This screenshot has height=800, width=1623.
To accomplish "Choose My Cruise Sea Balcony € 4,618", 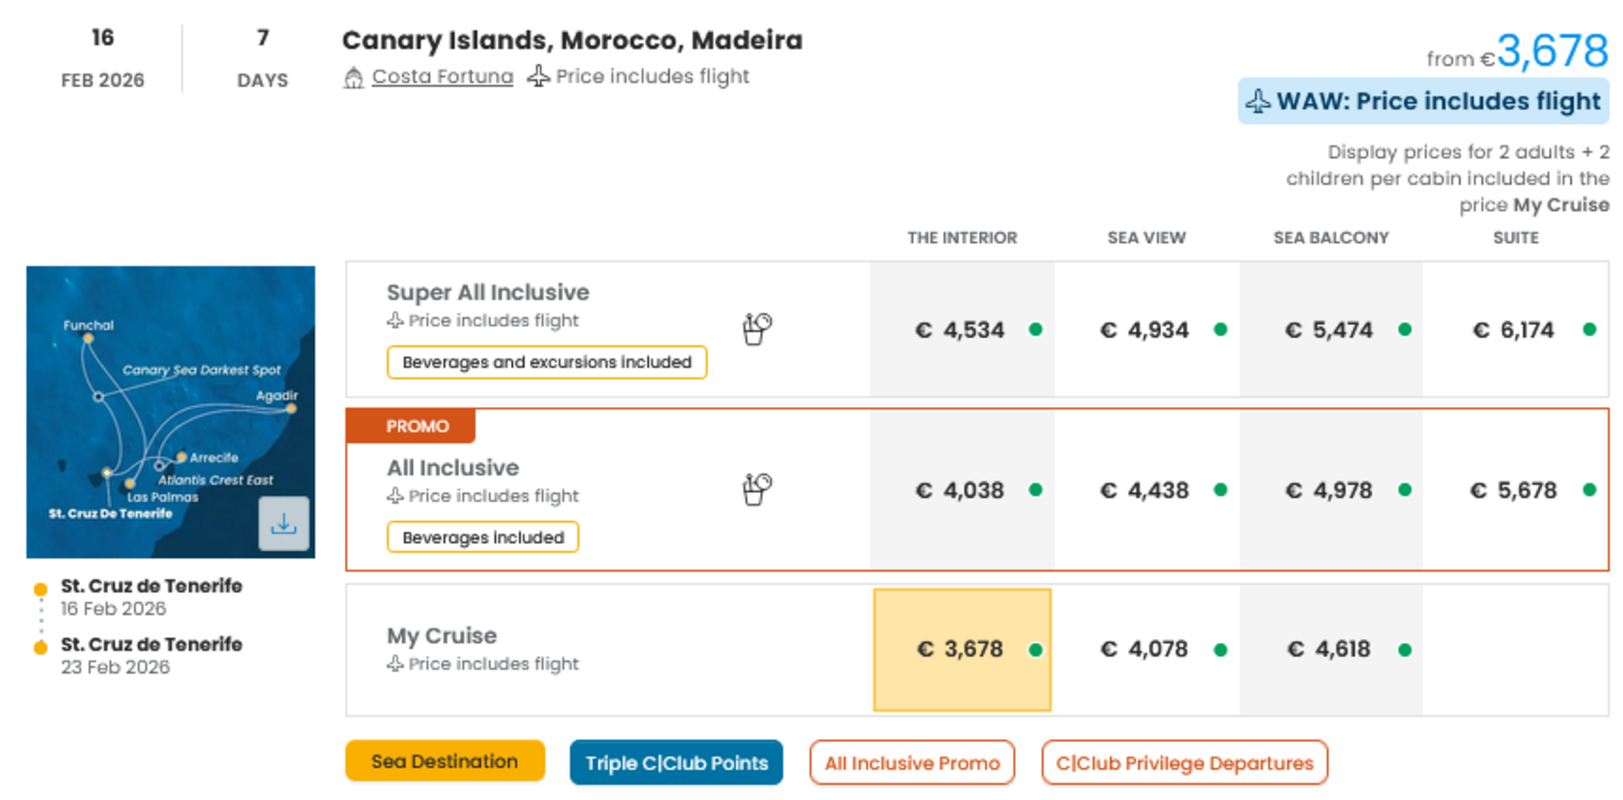I will point(1330,650).
